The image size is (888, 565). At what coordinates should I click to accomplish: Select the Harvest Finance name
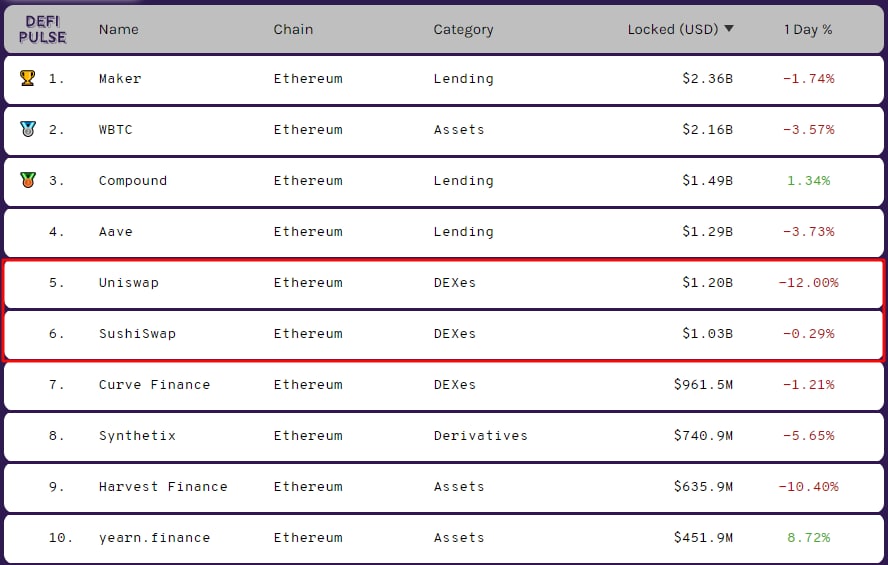click(x=163, y=486)
